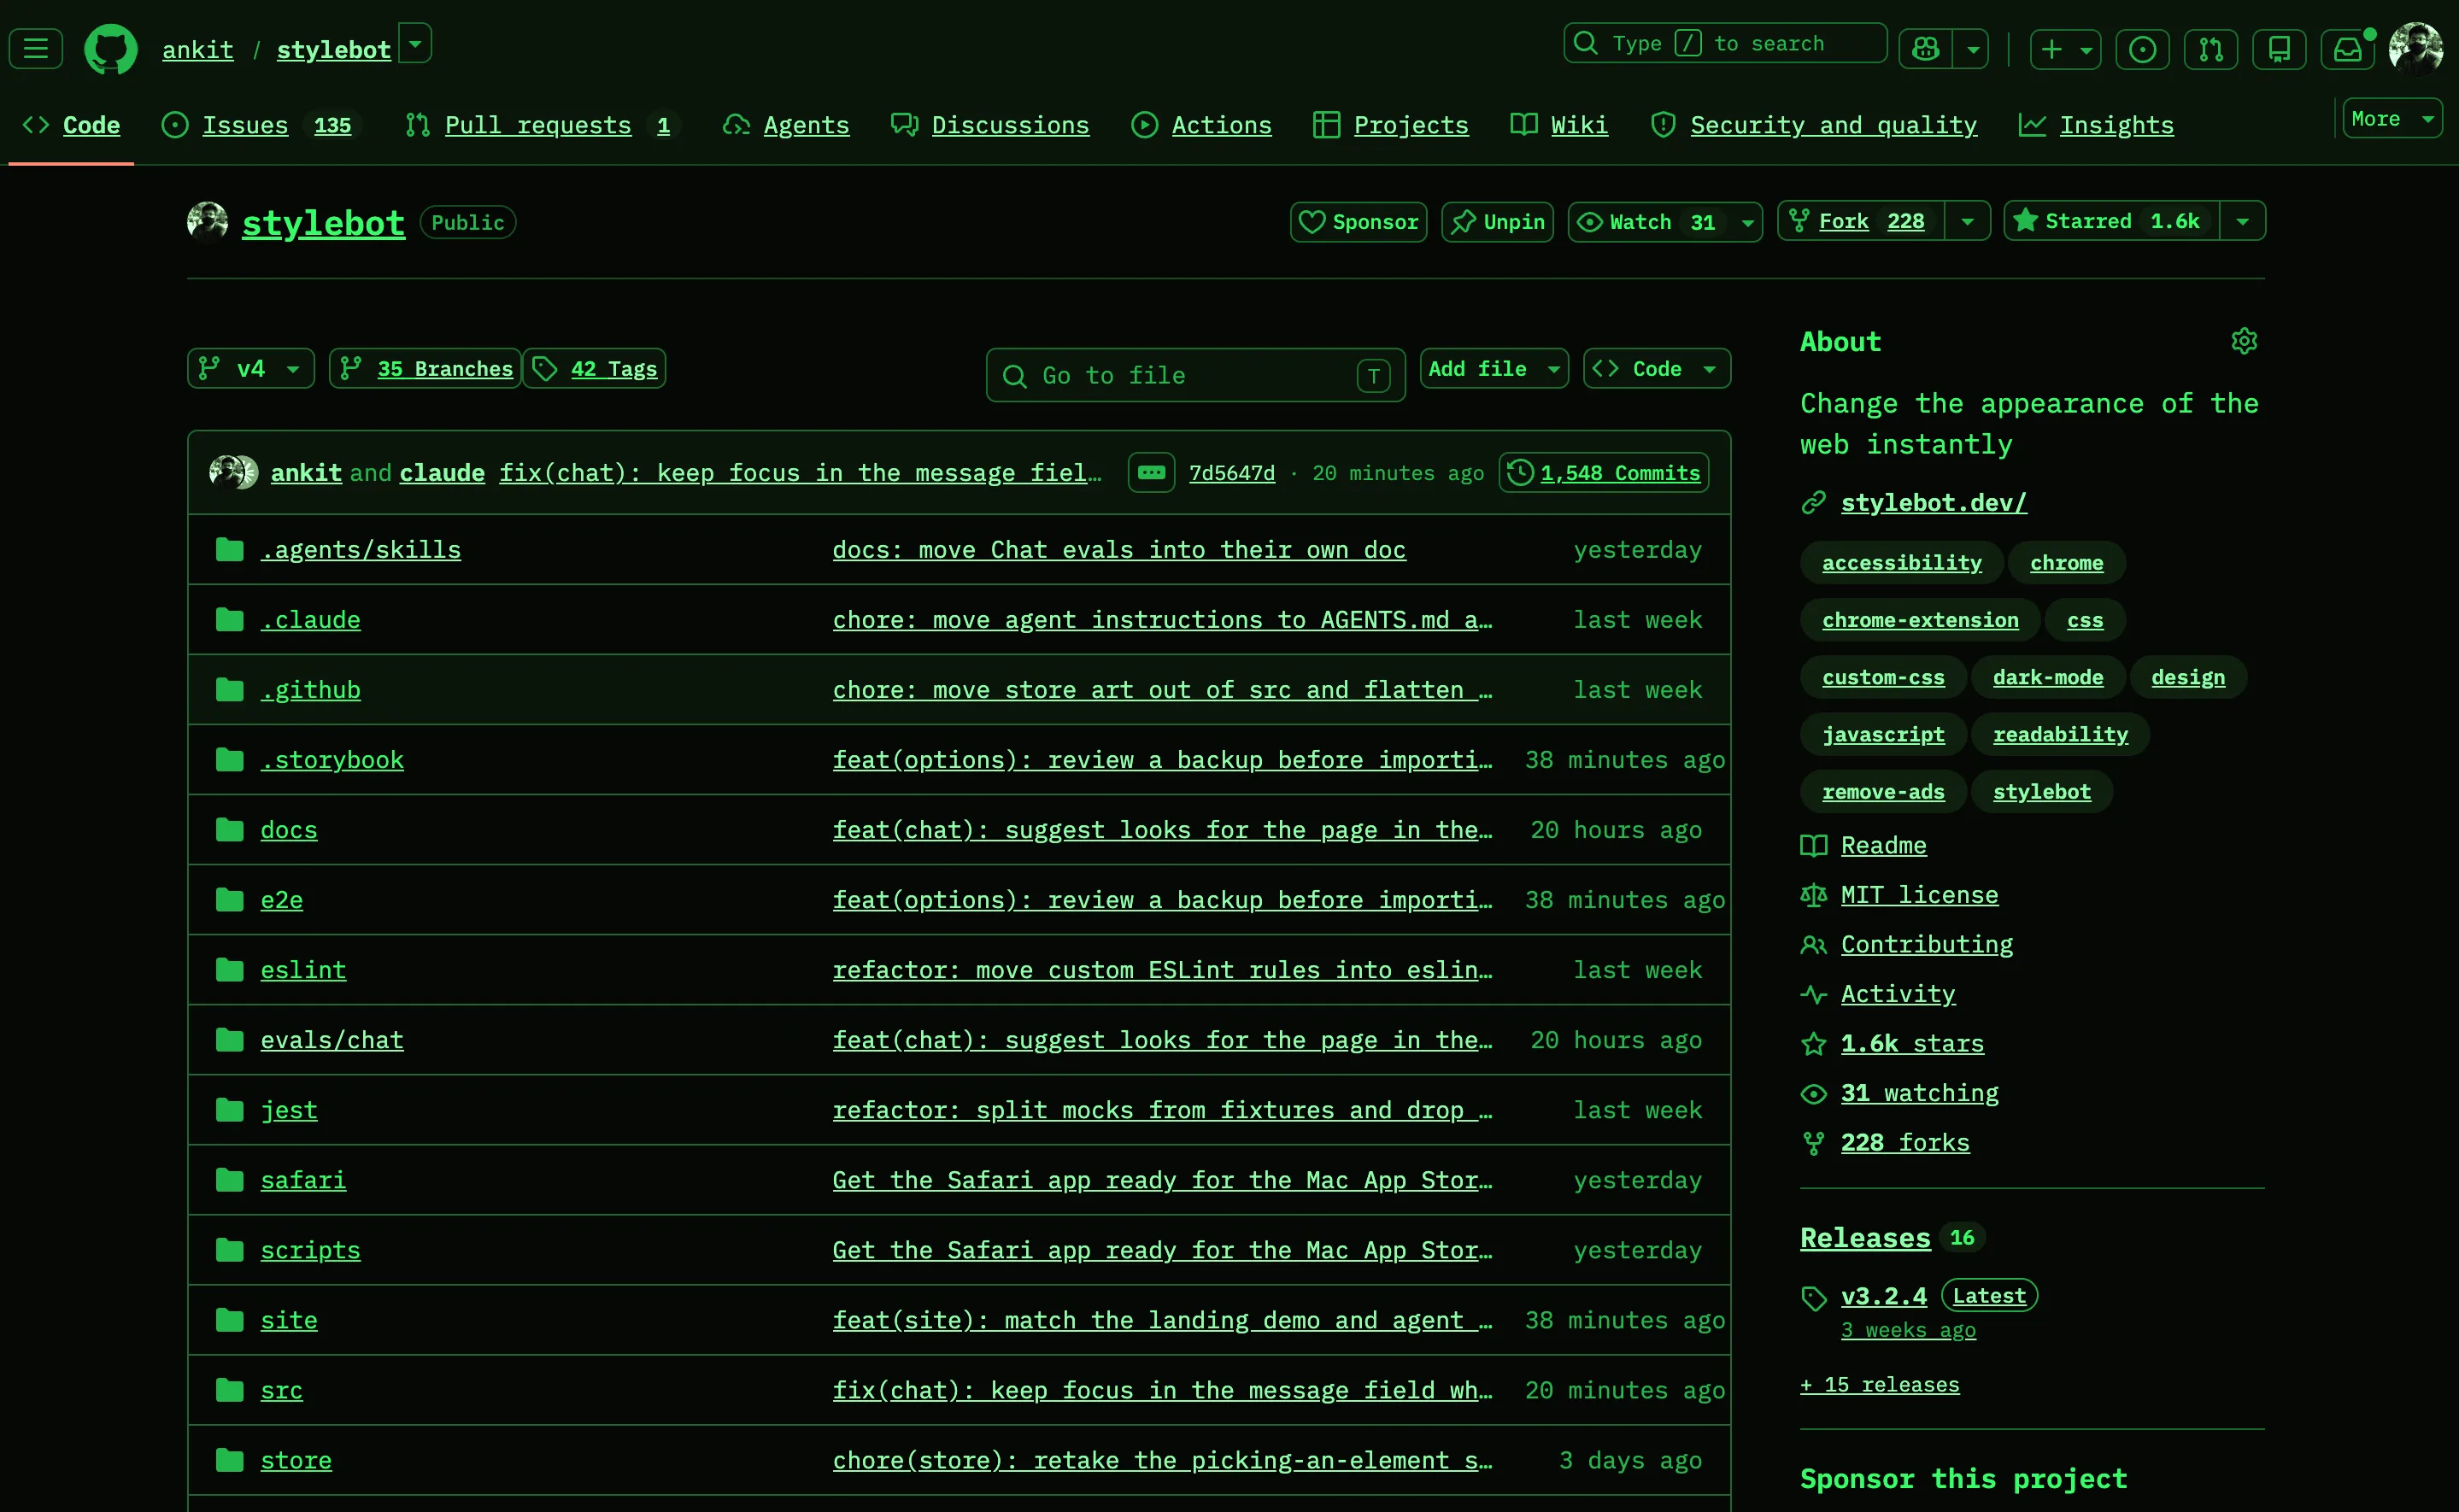
Task: Open Copilot chat icon in header
Action: point(1926,49)
